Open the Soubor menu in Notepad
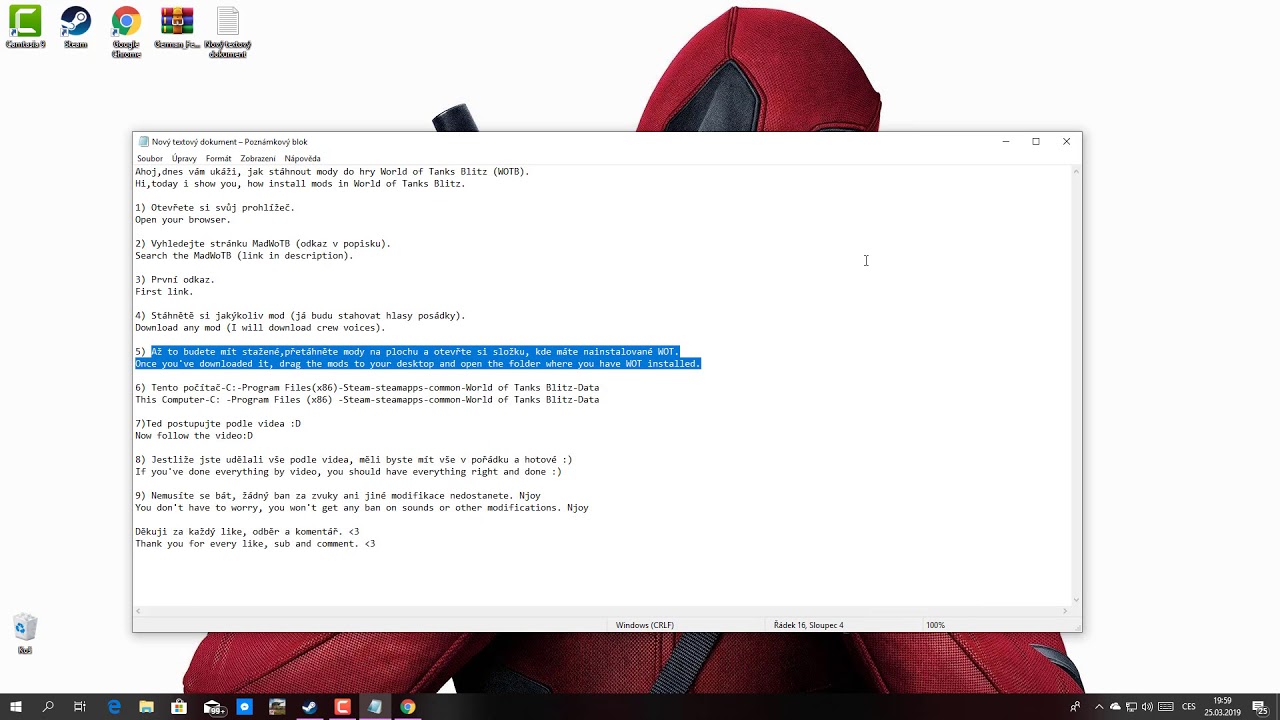This screenshot has width=1280, height=720. (150, 158)
